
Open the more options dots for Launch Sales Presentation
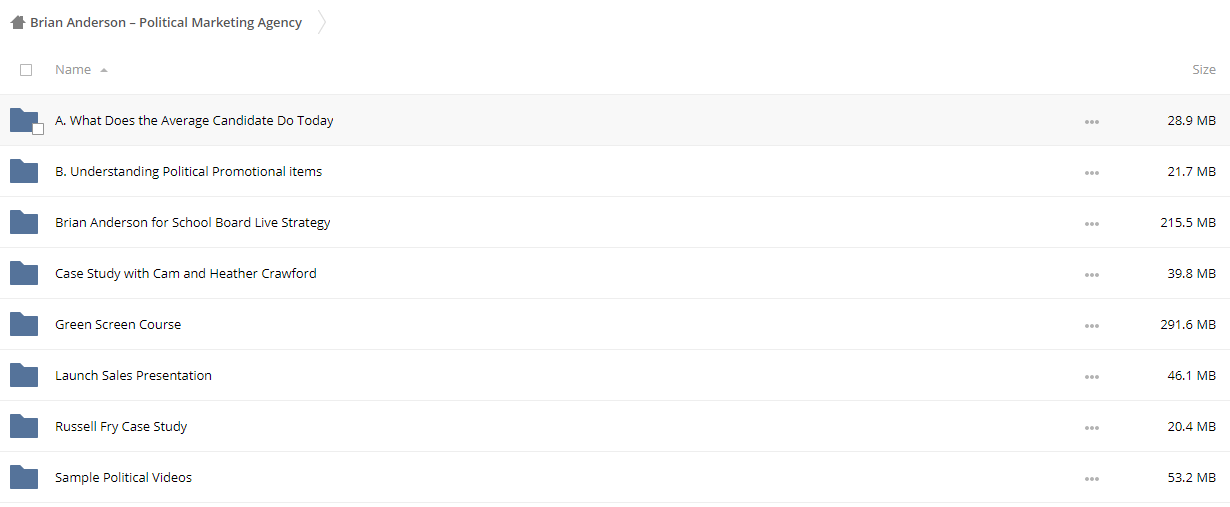pos(1091,377)
